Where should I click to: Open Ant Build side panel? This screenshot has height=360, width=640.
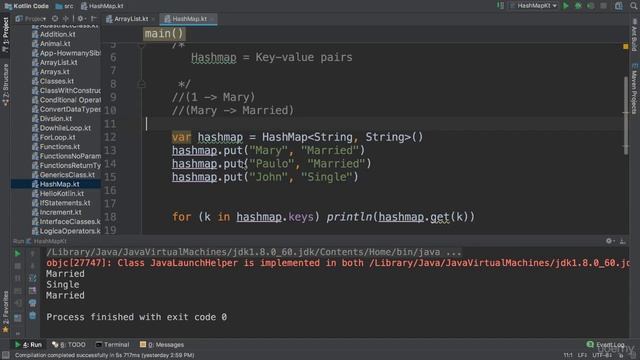634,35
